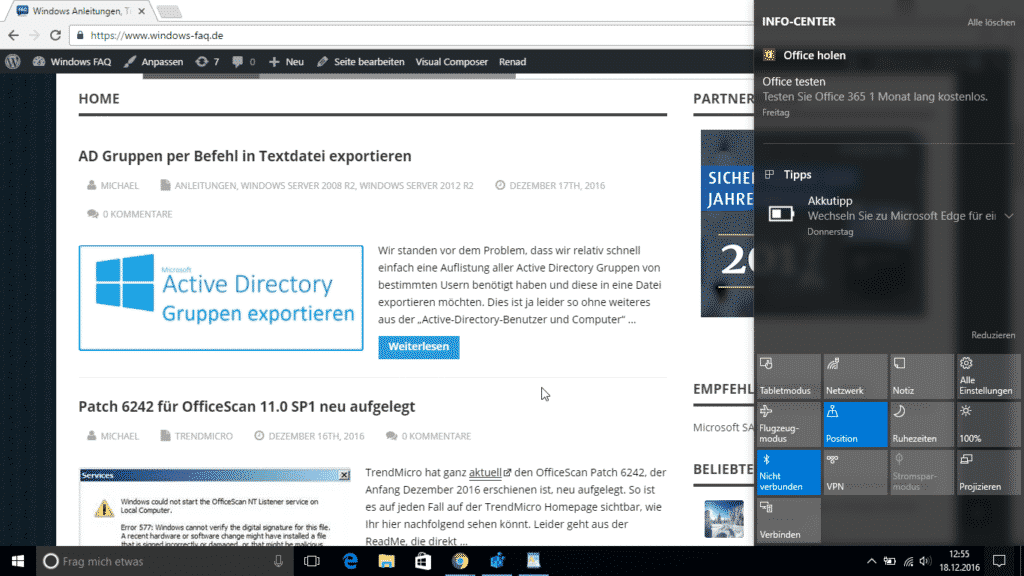Screen dimensions: 1024x576
Task: Open the network tray icon
Action: [x=908, y=561]
